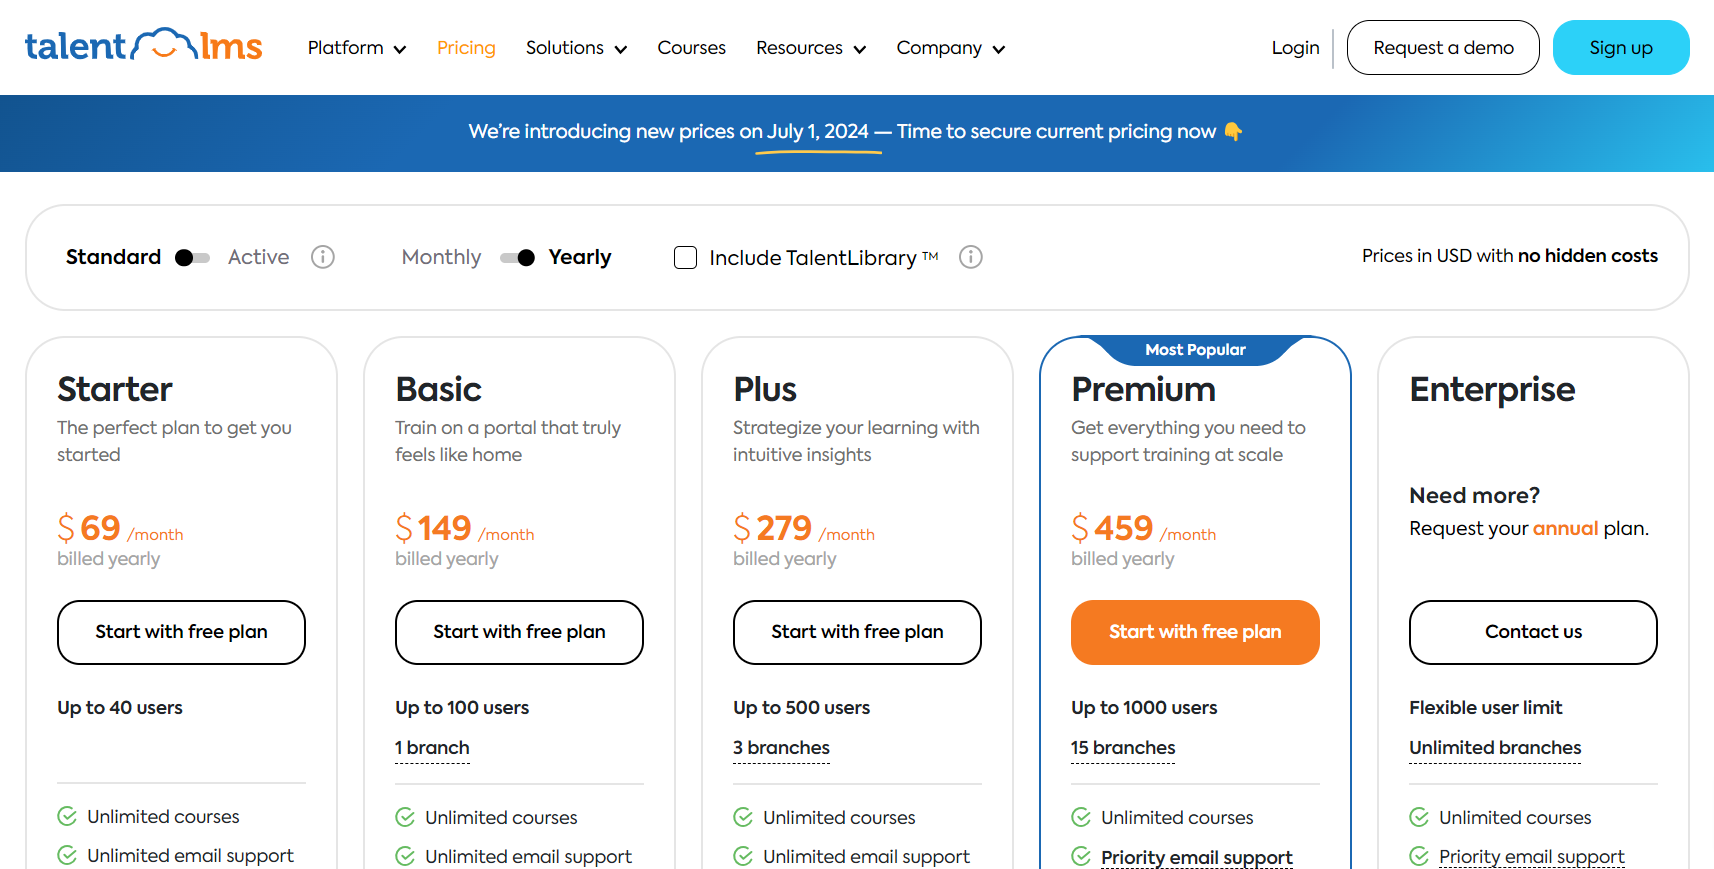
Task: Click the checkmark beside Starter's Unlimited courses
Action: pyautogui.click(x=67, y=816)
